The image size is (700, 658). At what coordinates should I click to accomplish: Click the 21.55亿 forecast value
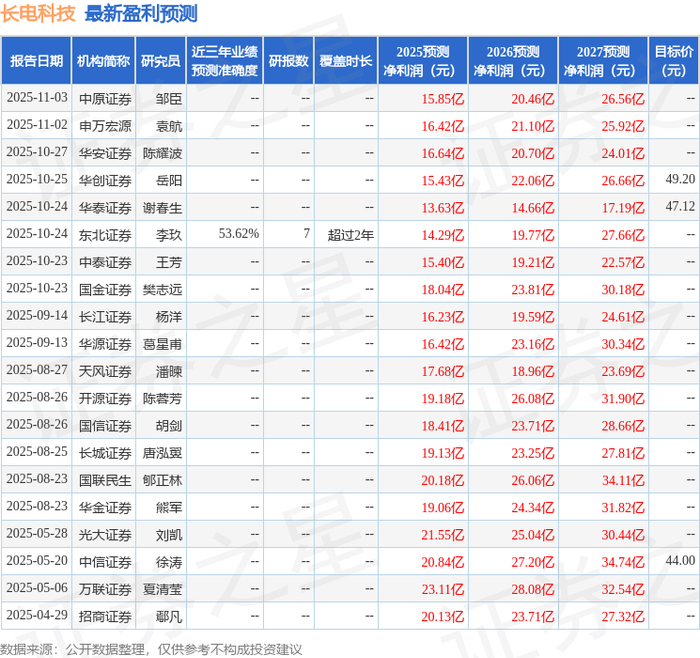tap(443, 534)
